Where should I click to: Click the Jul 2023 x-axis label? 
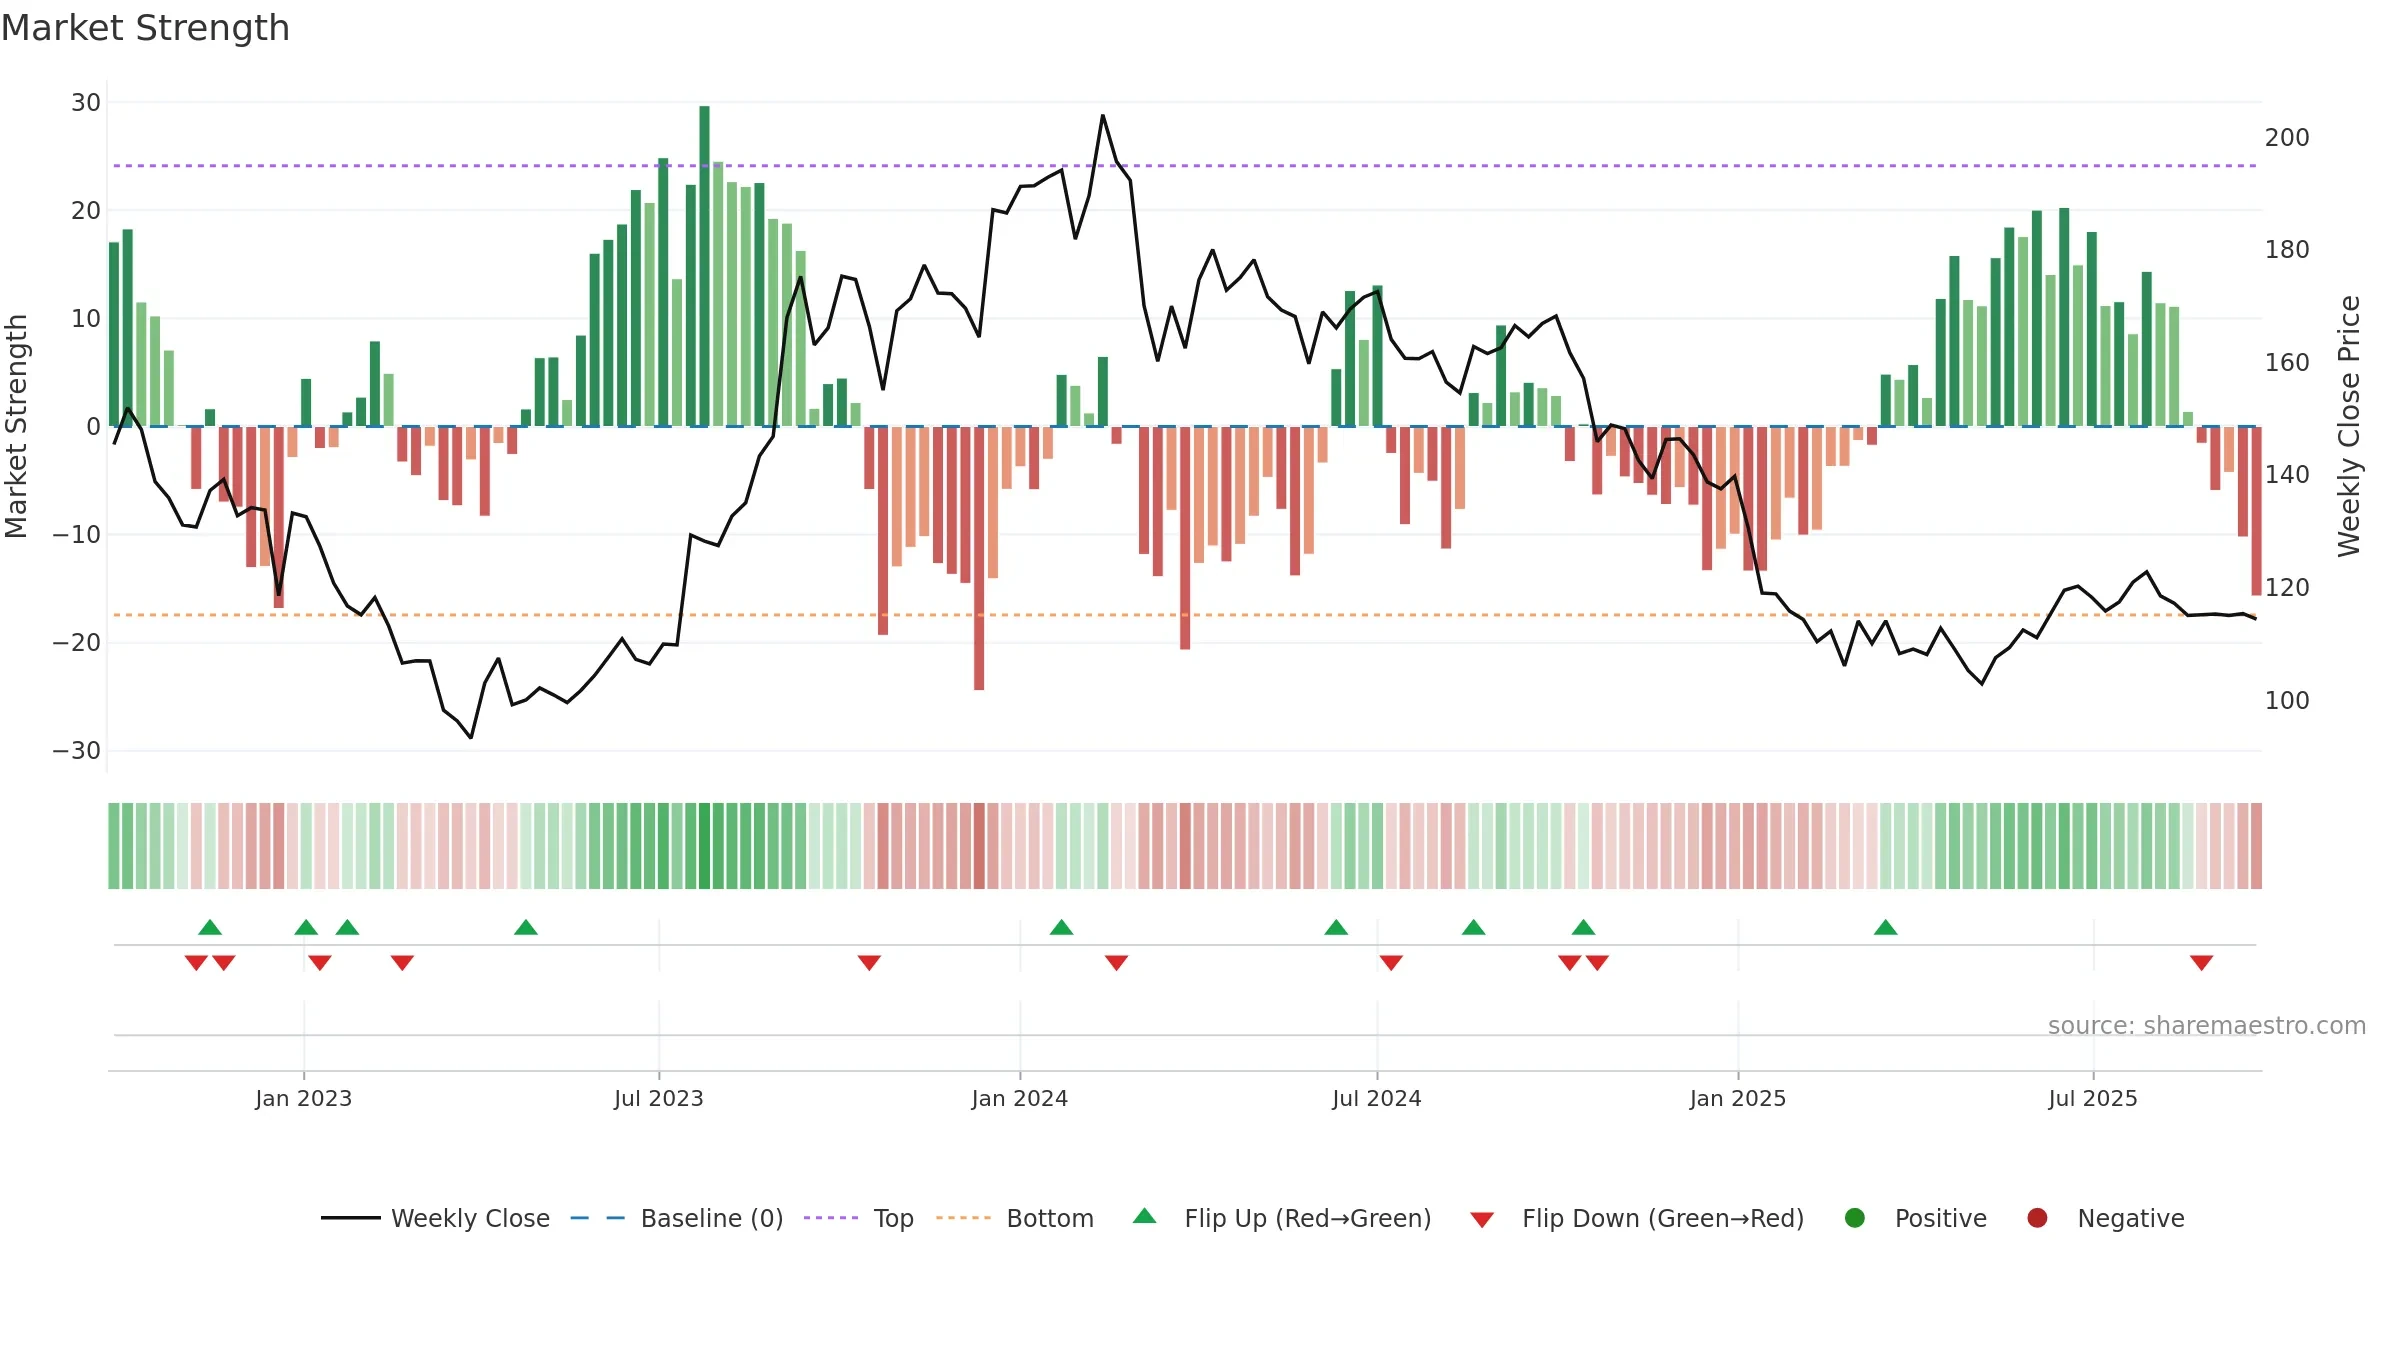tap(659, 1098)
